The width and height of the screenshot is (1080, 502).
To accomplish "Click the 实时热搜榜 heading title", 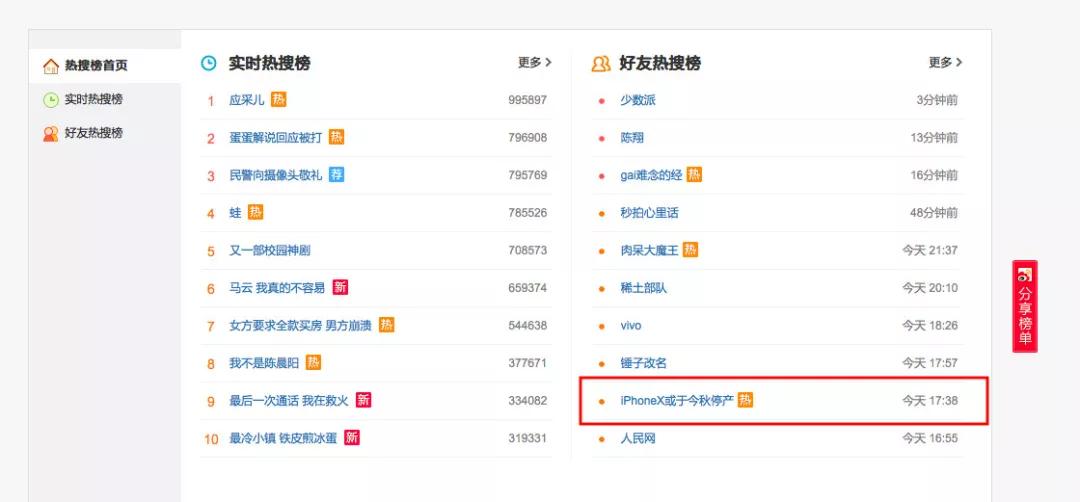I will 269,63.
